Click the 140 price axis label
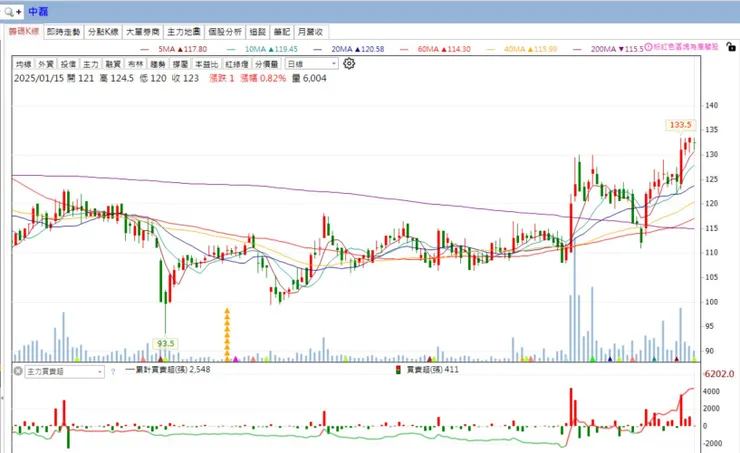Viewport: 740px width, 453px height. pos(712,106)
